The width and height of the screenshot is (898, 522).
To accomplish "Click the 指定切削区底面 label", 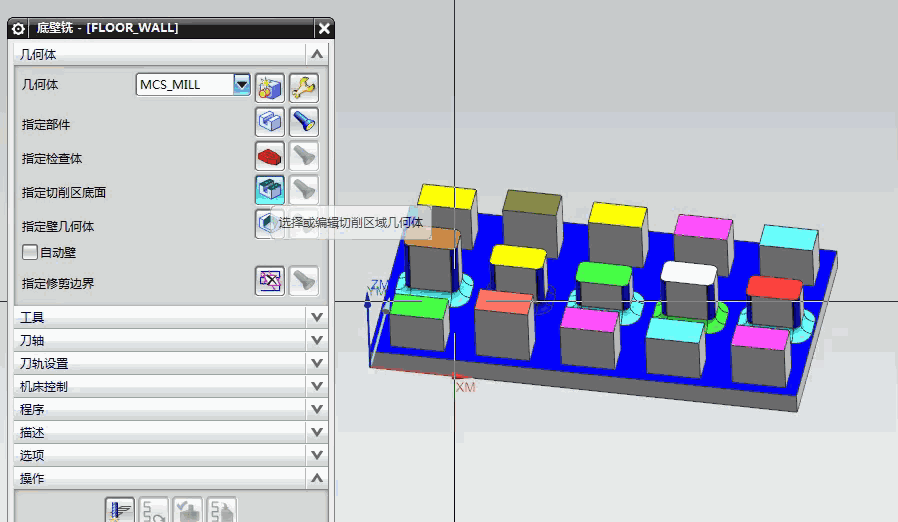I will pos(64,193).
